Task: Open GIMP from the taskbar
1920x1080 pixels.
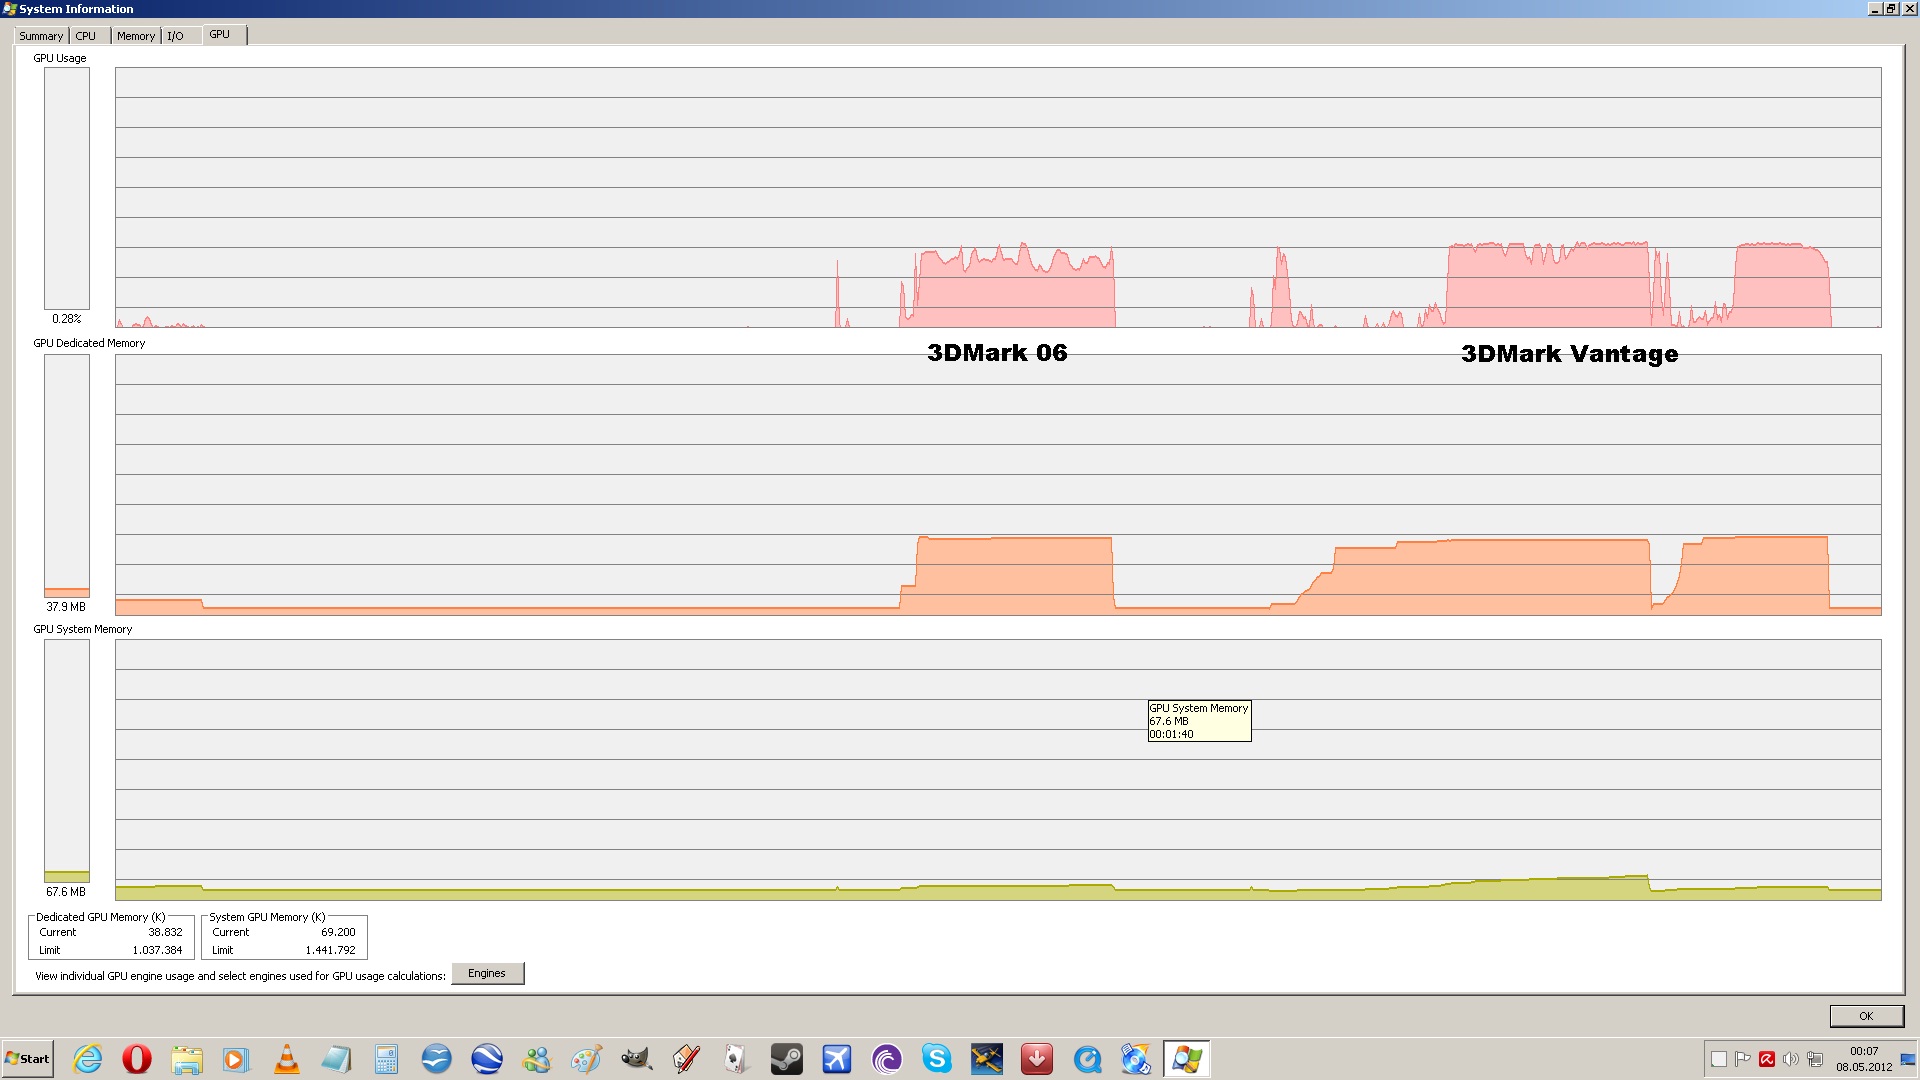Action: [x=636, y=1059]
